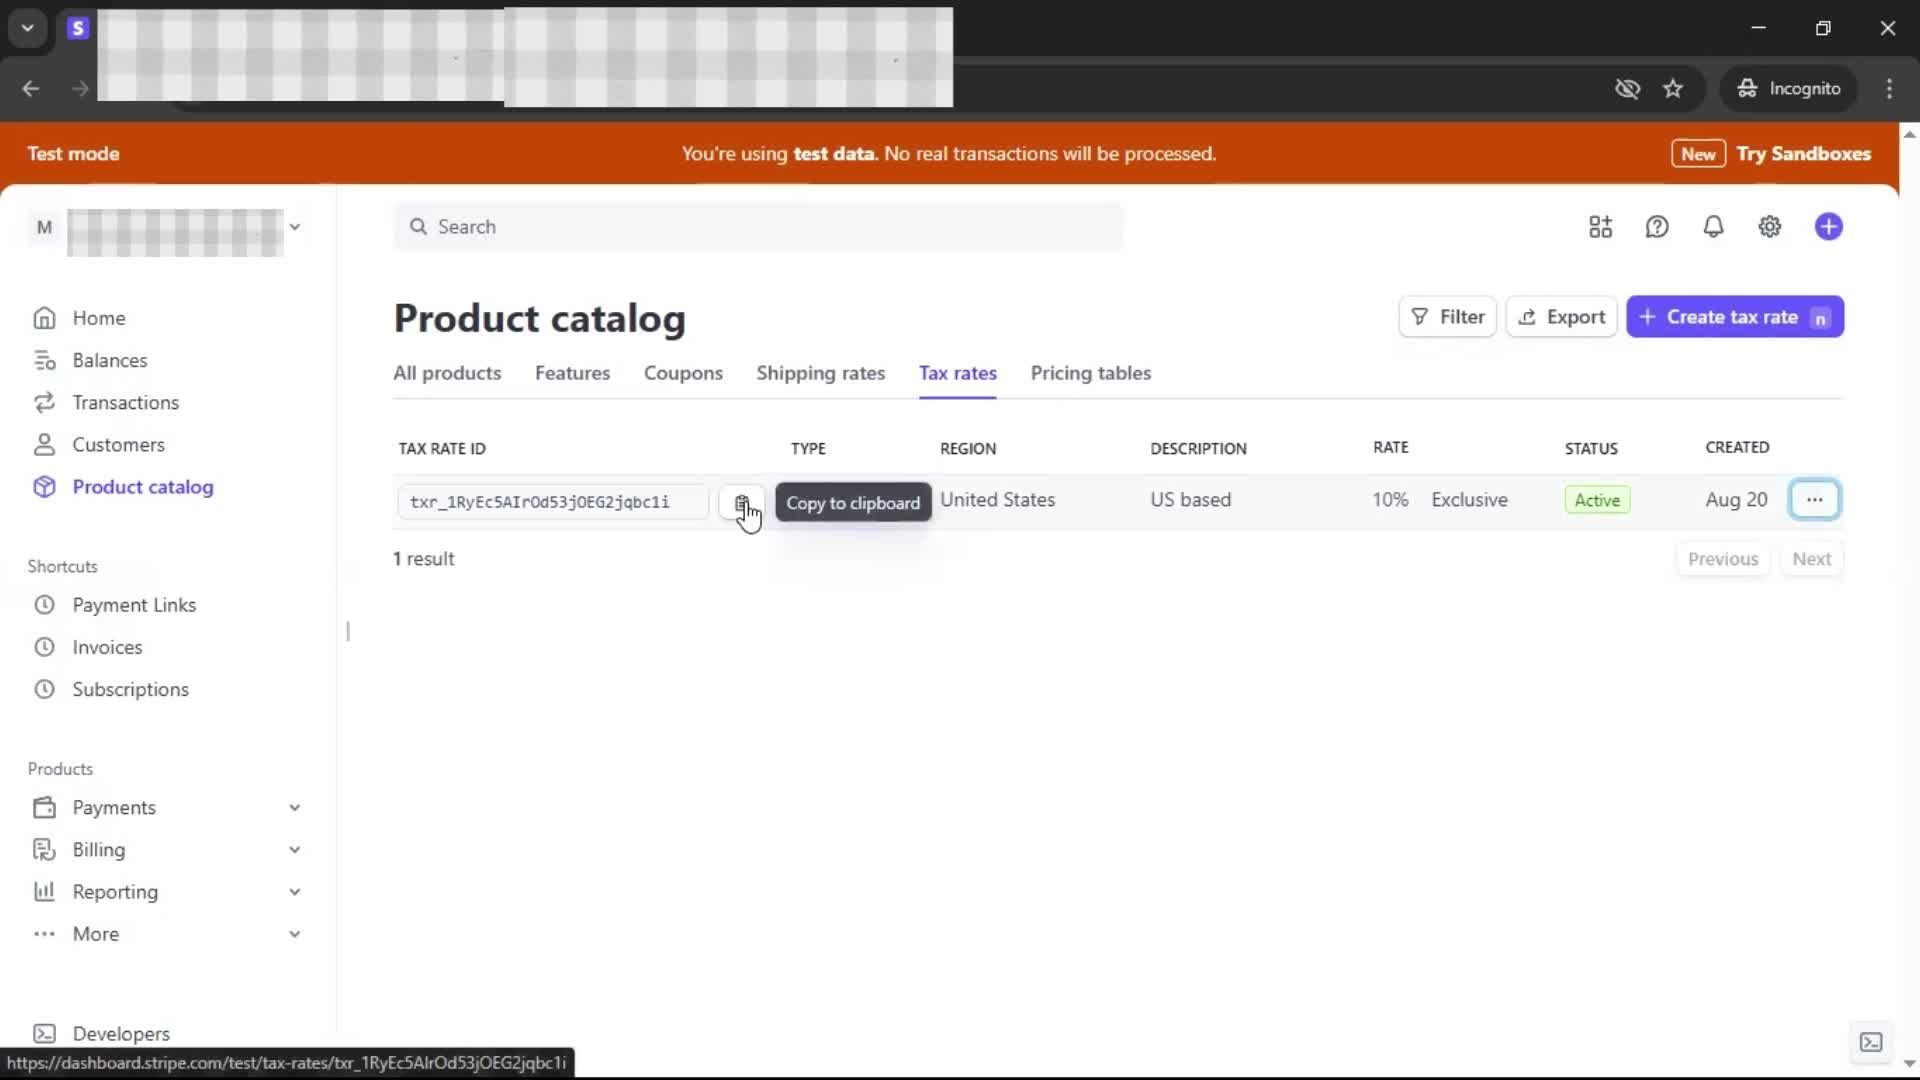The image size is (1920, 1080).
Task: Click the Export button
Action: click(x=1561, y=317)
